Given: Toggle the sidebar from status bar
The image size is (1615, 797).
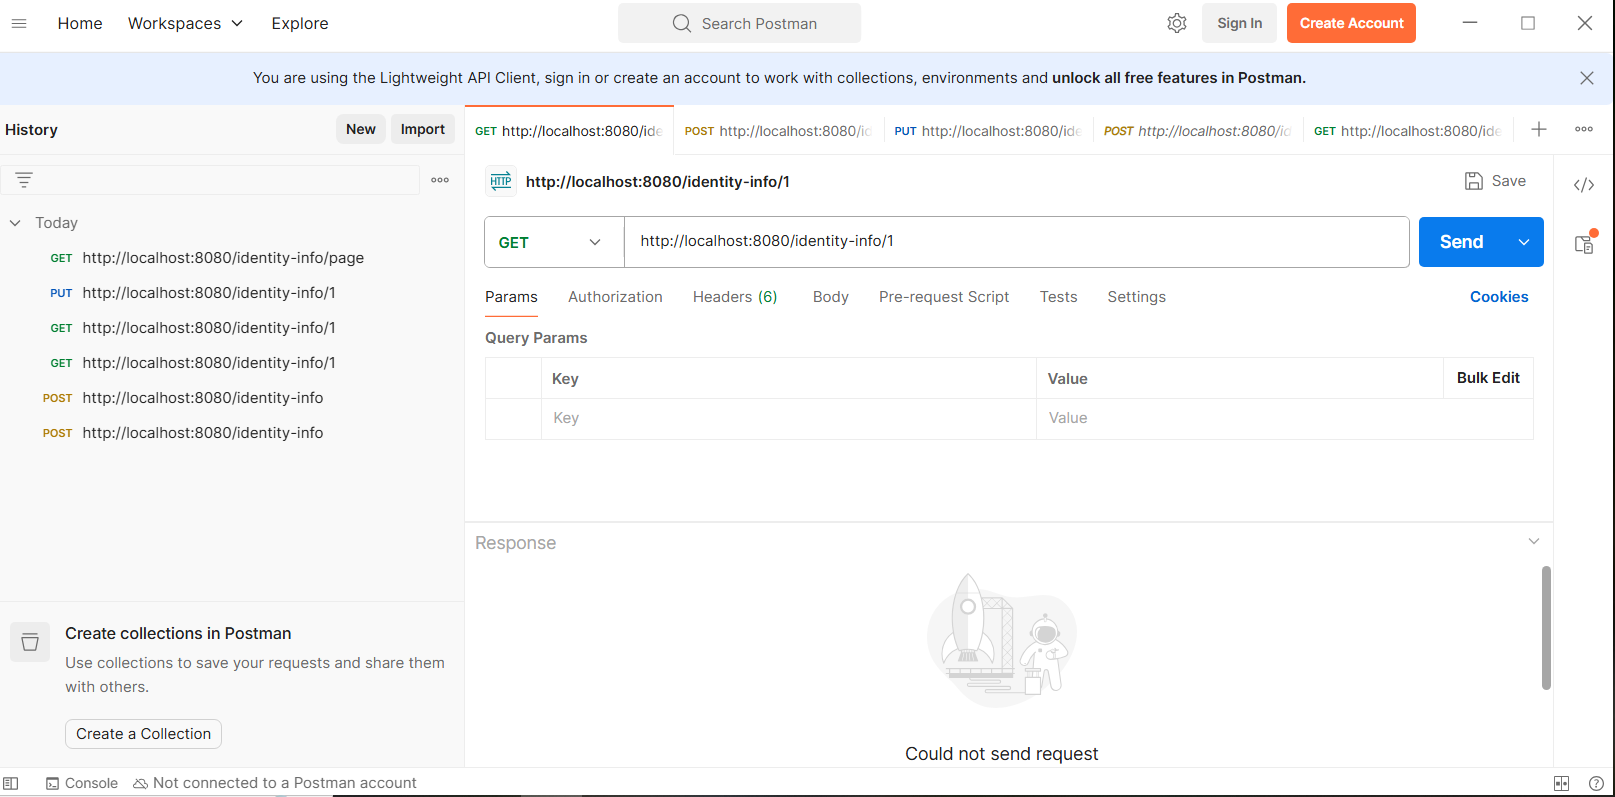Looking at the screenshot, I should point(11,783).
